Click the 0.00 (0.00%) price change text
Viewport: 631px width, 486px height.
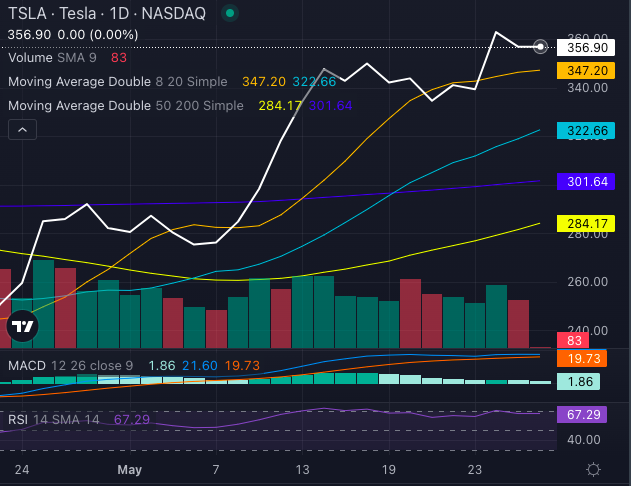pyautogui.click(x=98, y=35)
